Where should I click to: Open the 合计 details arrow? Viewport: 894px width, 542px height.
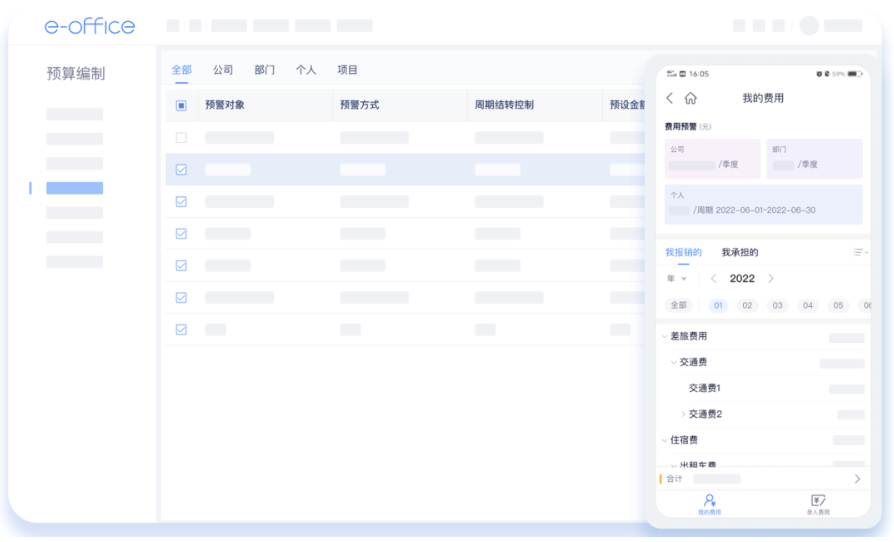point(857,479)
